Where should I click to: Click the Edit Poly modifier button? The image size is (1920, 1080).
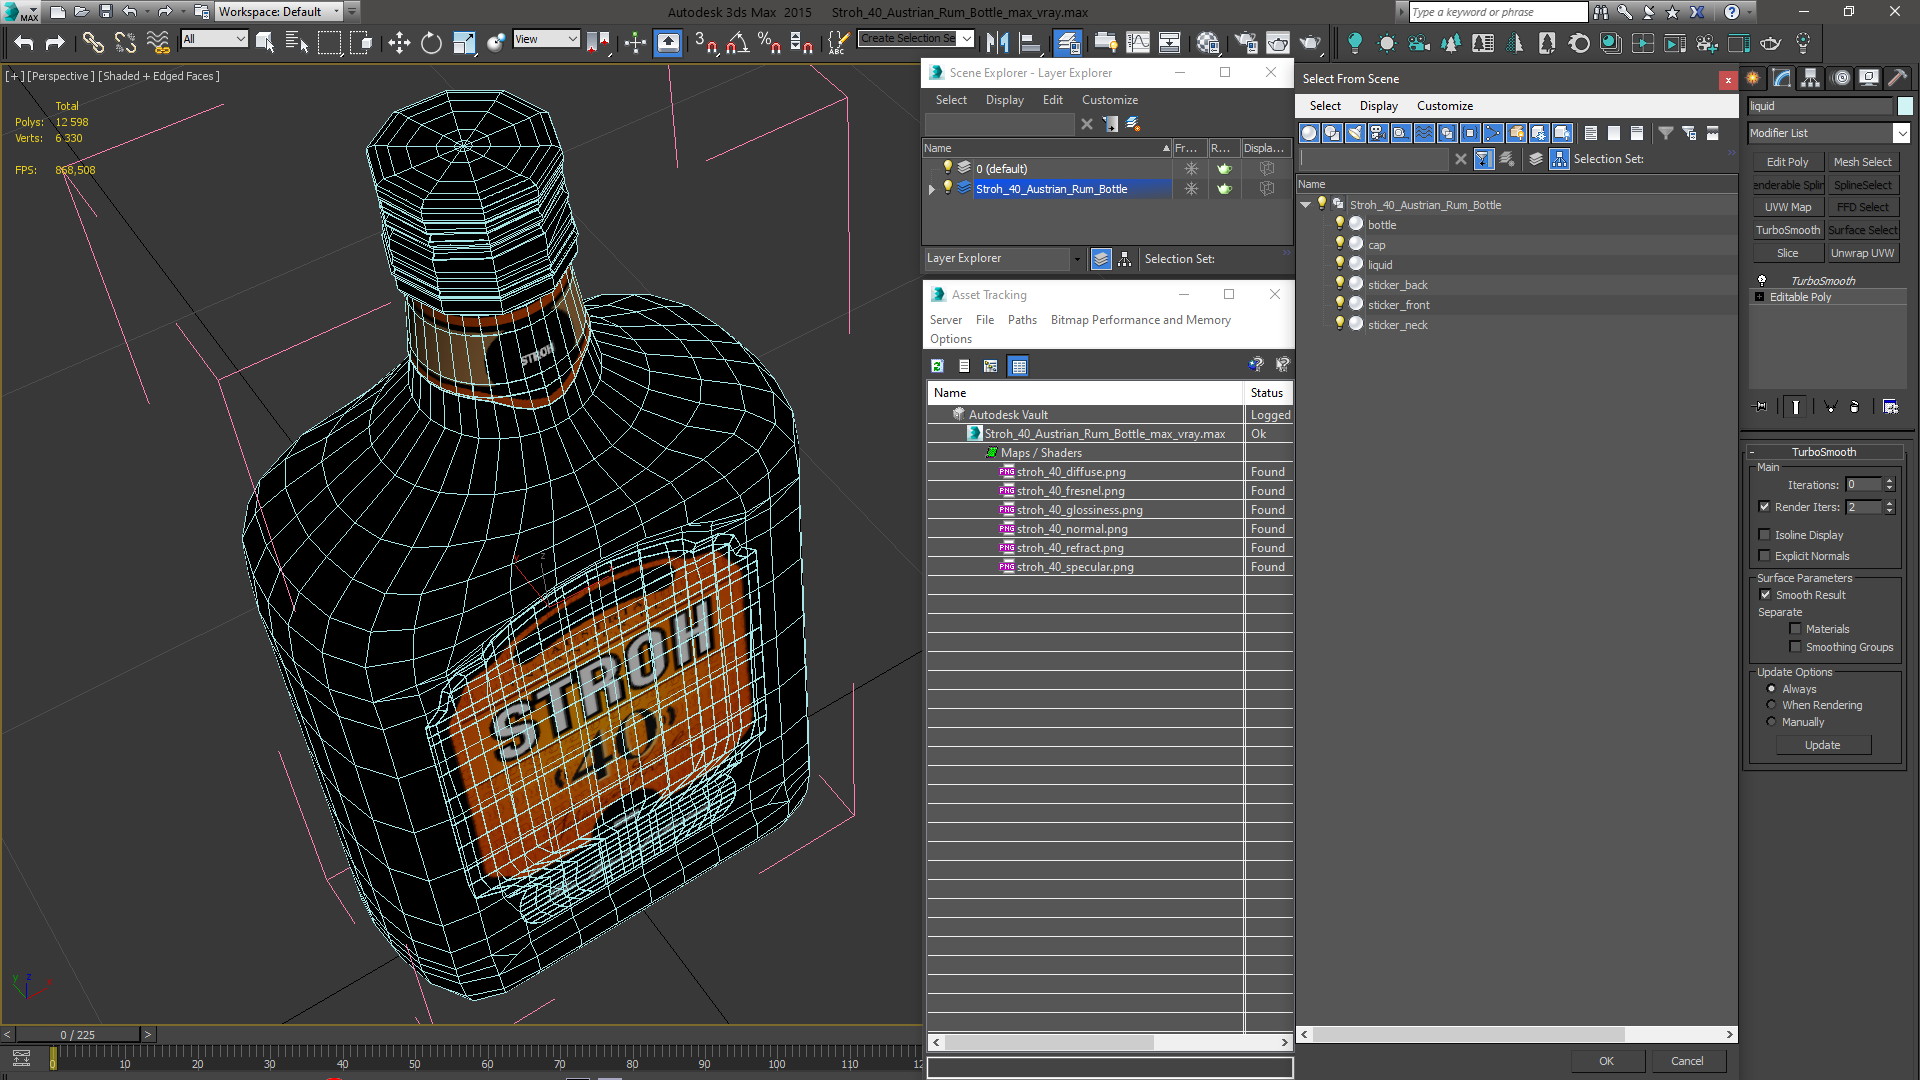pos(1787,162)
